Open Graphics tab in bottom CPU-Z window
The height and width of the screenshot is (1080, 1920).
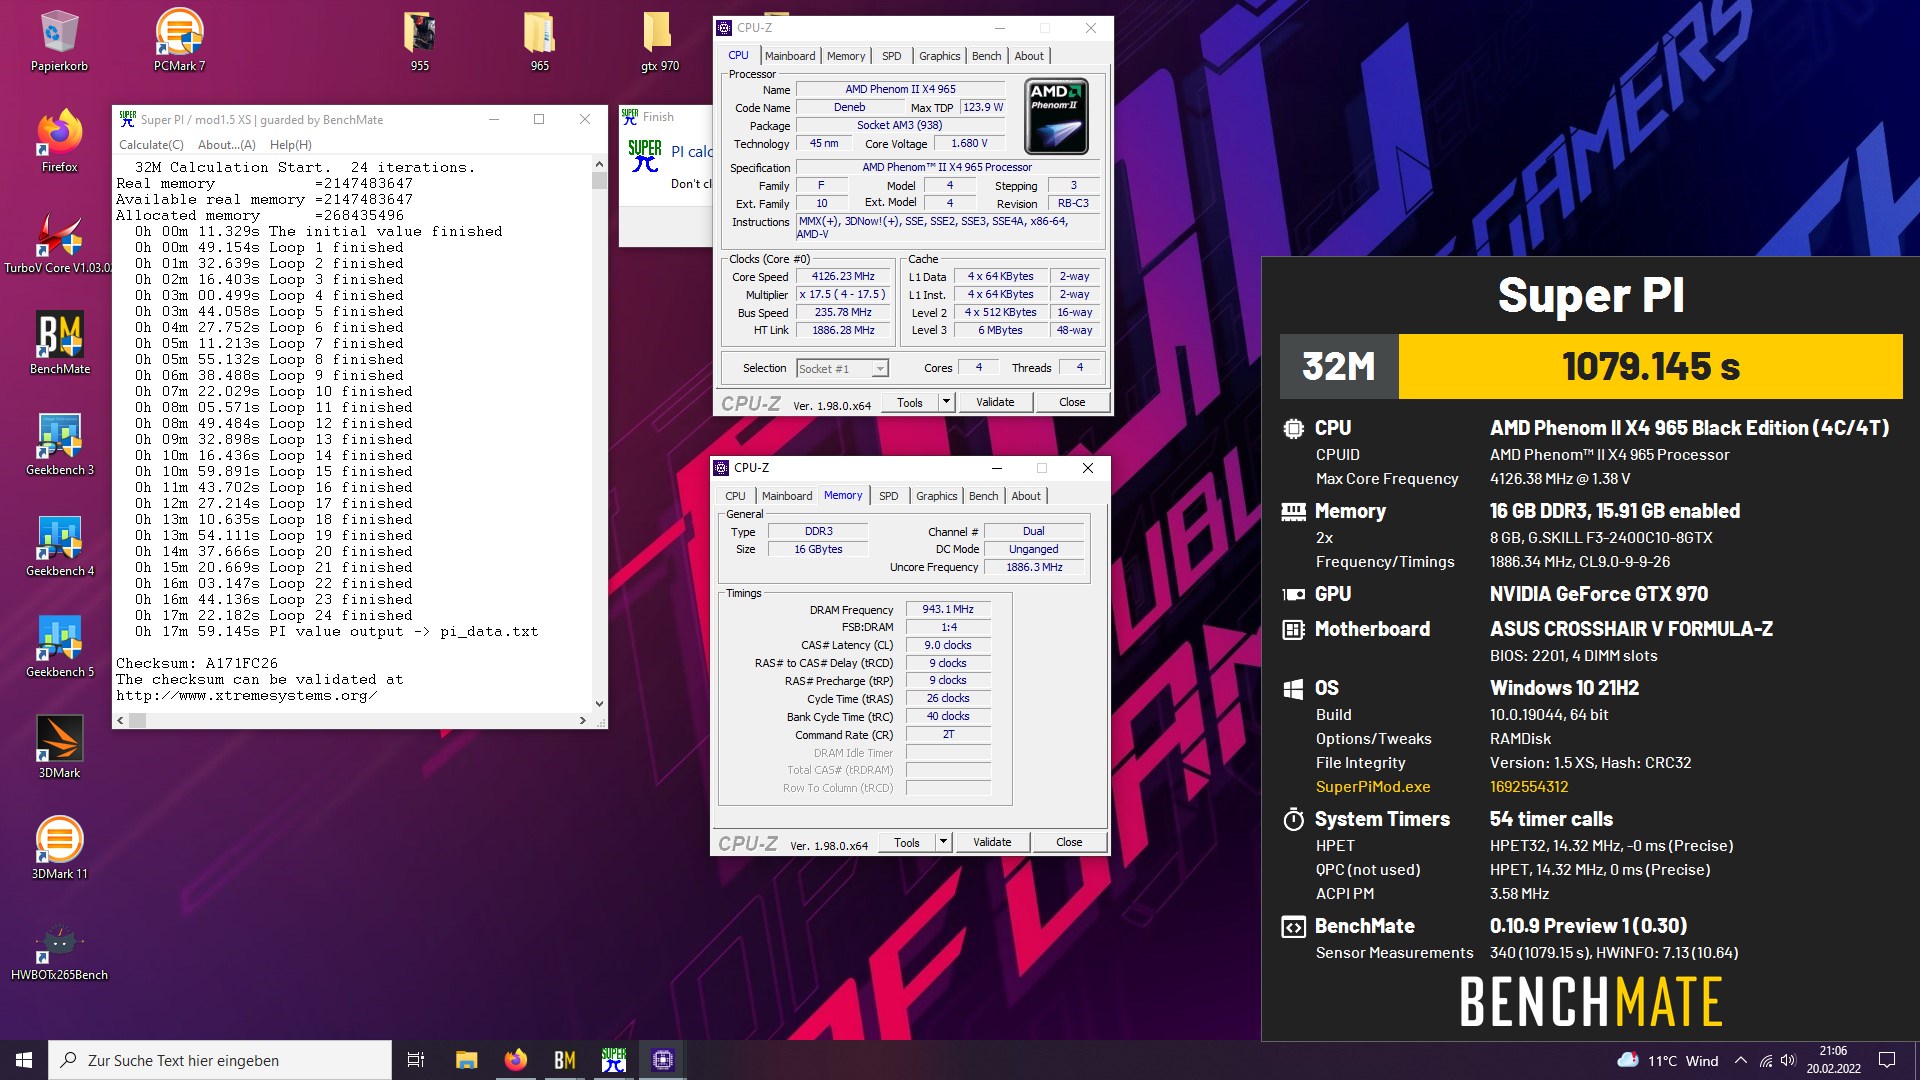(x=936, y=496)
